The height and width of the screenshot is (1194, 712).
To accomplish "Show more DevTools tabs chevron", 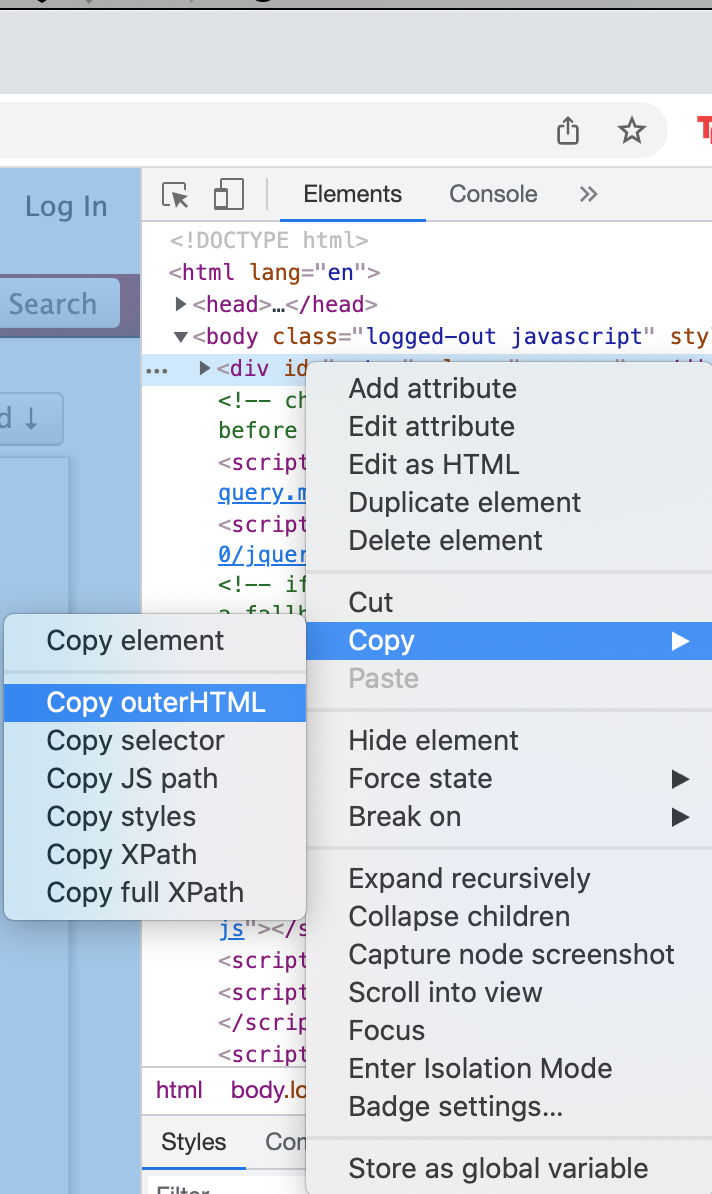I will [588, 194].
